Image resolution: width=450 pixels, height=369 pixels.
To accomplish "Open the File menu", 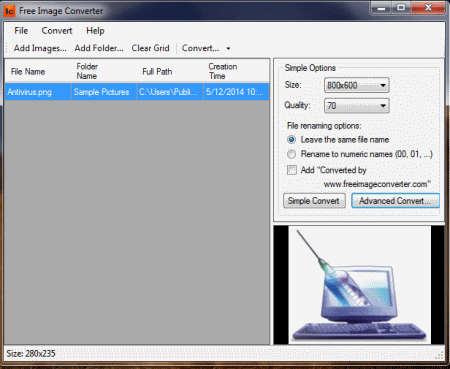I will click(21, 31).
